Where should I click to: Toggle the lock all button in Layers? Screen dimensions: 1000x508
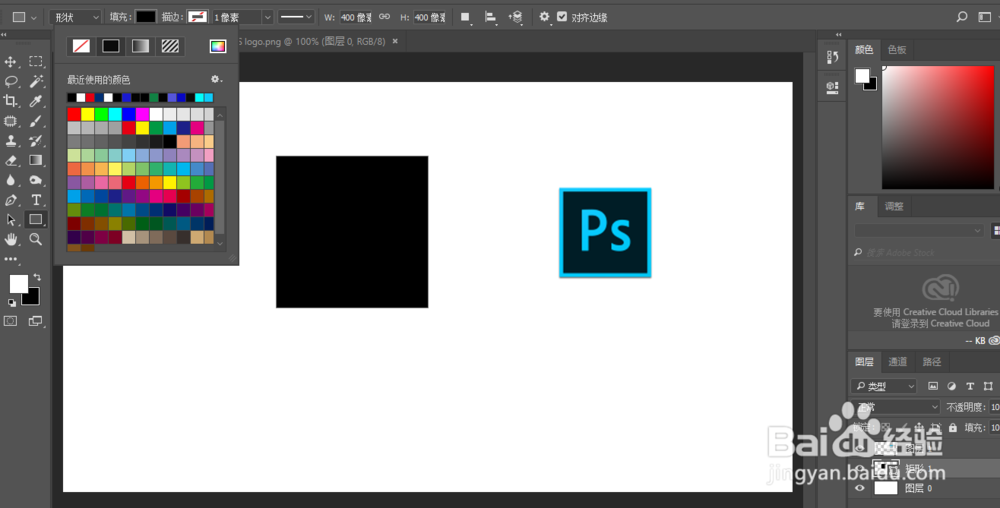(953, 427)
